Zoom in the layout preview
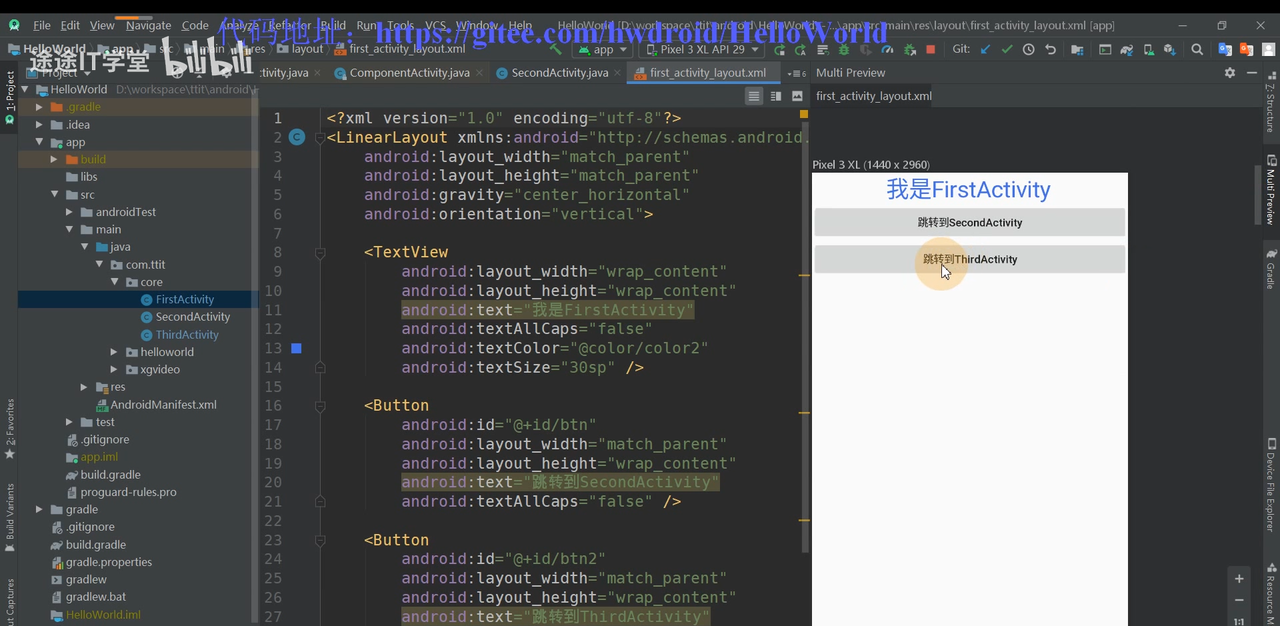This screenshot has width=1280, height=626. [x=1239, y=578]
